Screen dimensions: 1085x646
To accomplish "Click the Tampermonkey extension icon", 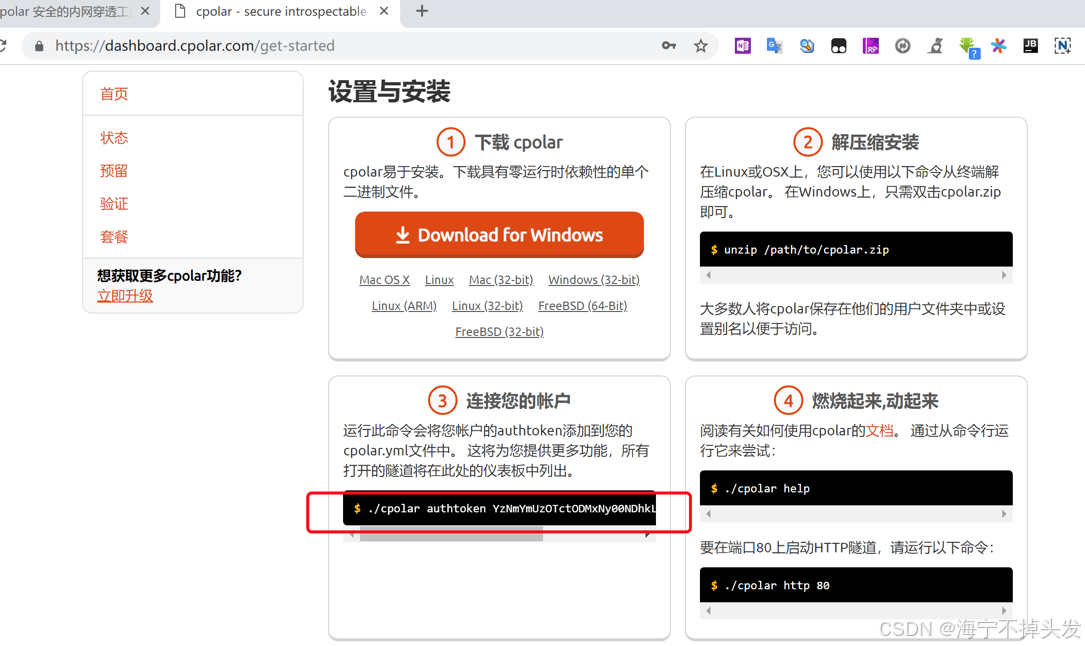I will [x=839, y=46].
